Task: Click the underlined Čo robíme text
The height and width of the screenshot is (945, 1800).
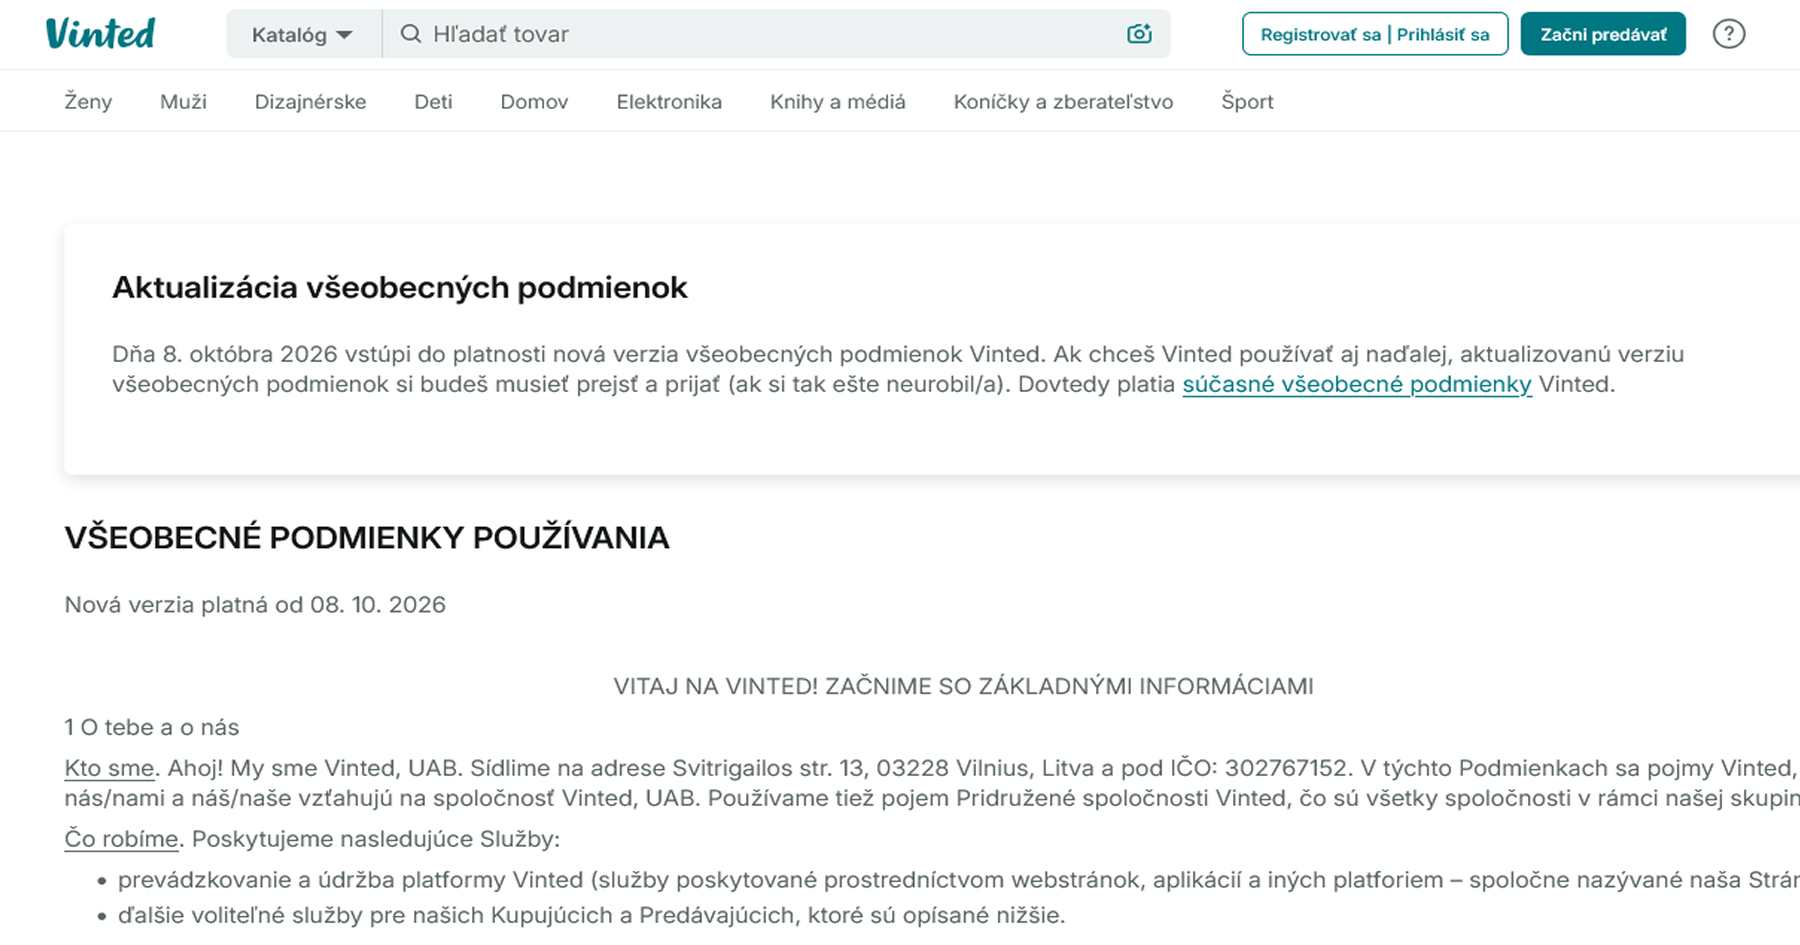Action: coord(121,839)
